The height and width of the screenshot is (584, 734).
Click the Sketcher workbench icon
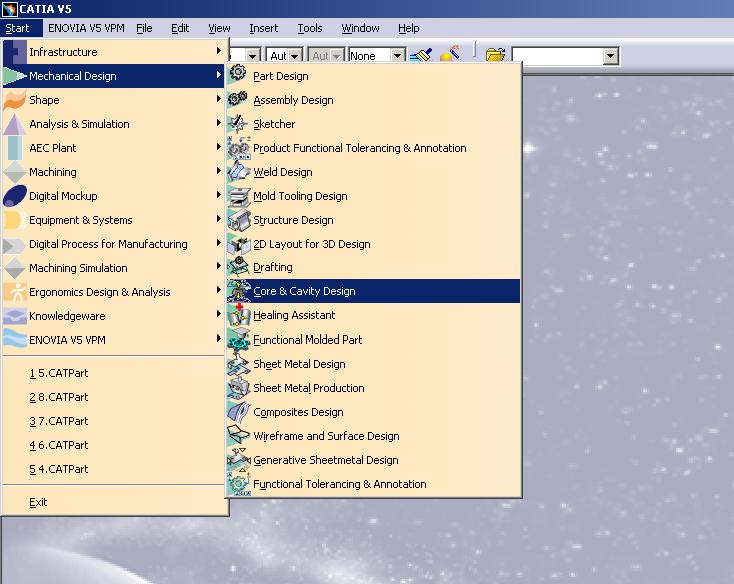238,124
